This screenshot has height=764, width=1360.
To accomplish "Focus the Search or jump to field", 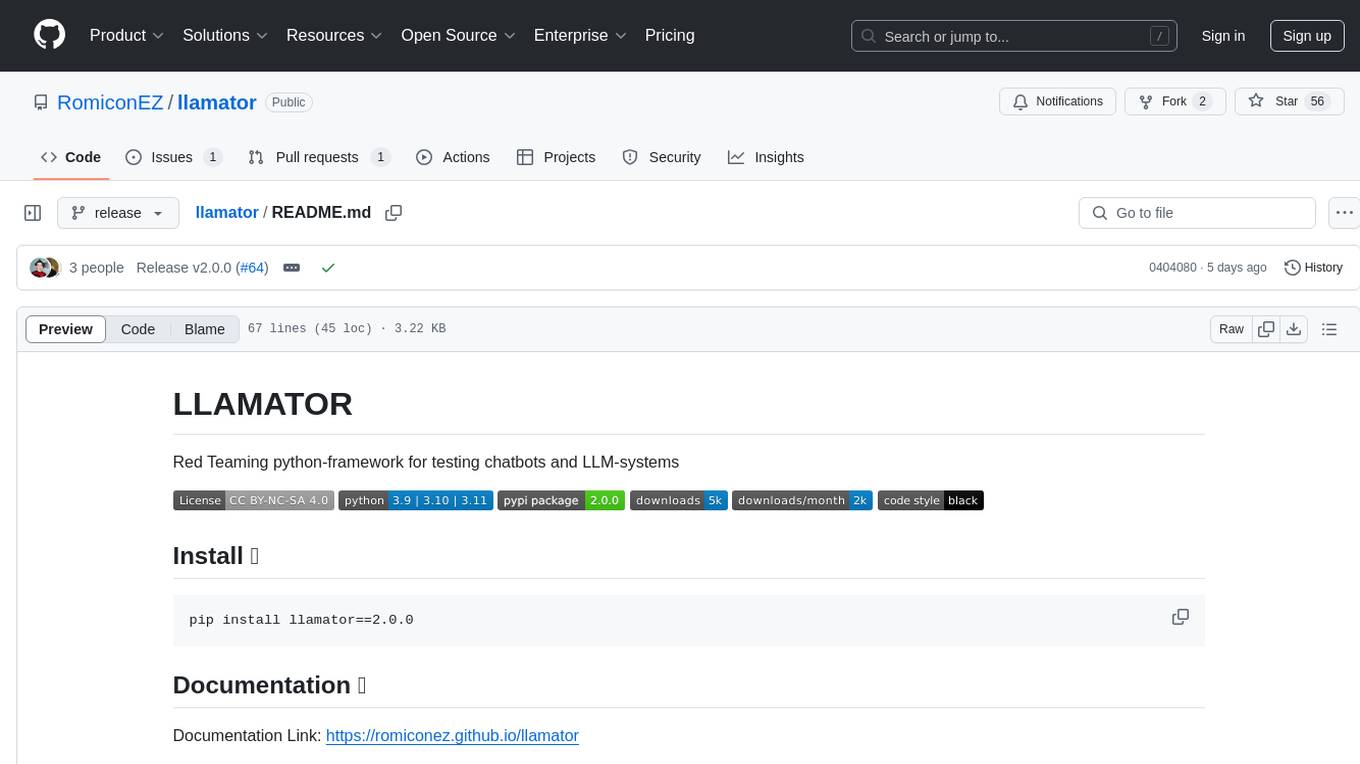I will point(1014,36).
